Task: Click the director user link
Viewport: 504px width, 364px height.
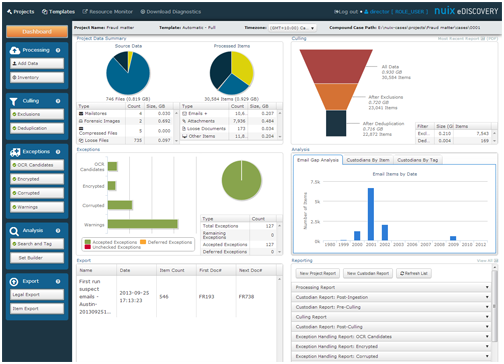Action: pos(396,12)
